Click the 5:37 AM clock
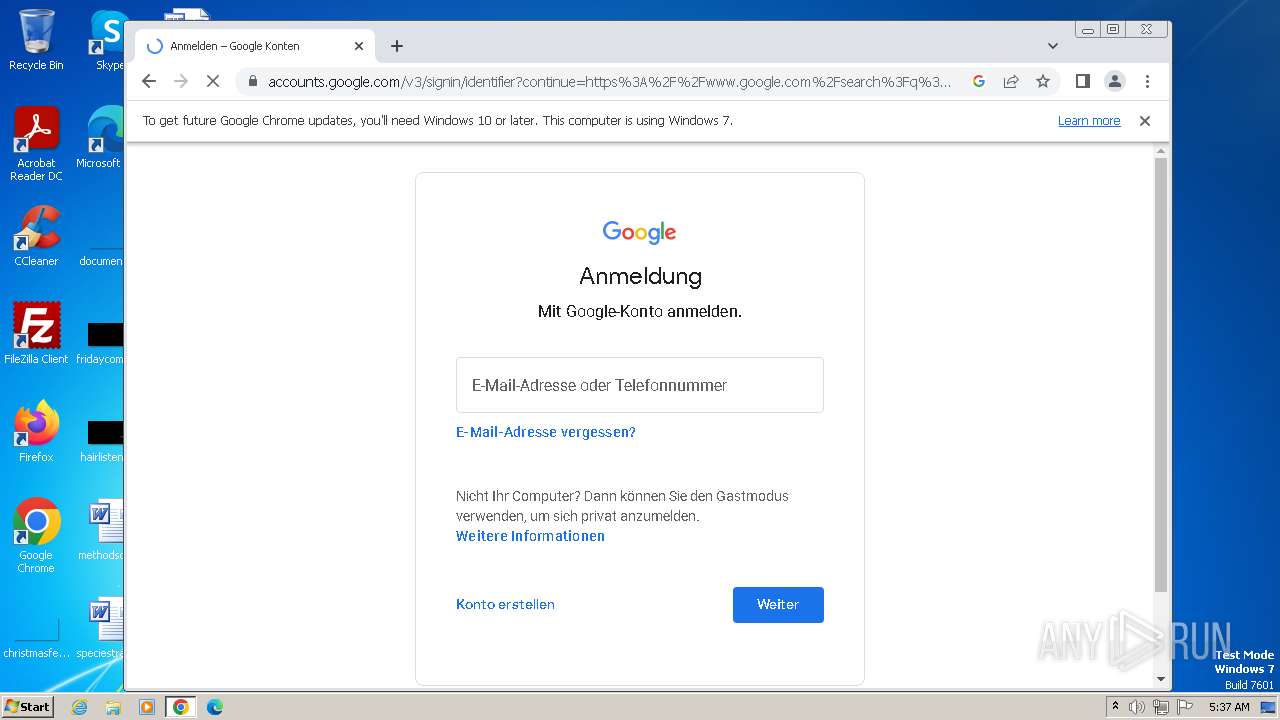The image size is (1280, 720). (1229, 707)
